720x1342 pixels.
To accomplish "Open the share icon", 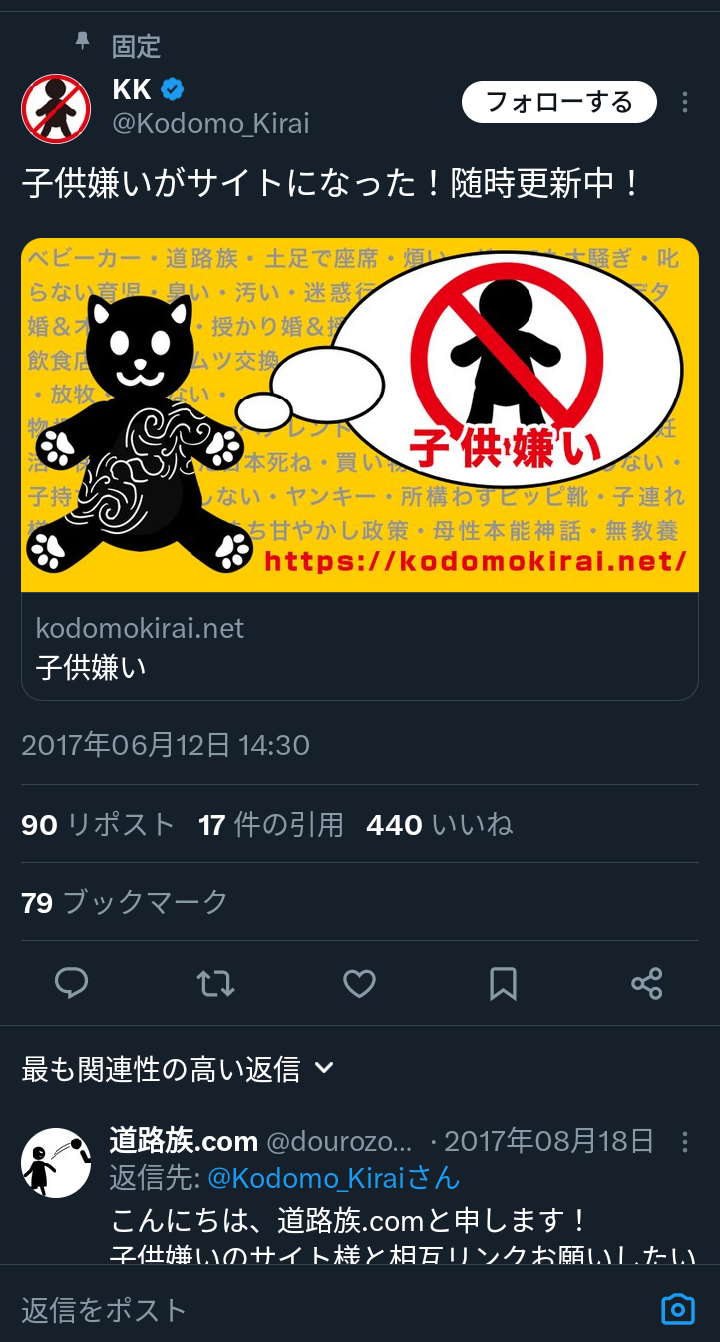I will coord(647,984).
